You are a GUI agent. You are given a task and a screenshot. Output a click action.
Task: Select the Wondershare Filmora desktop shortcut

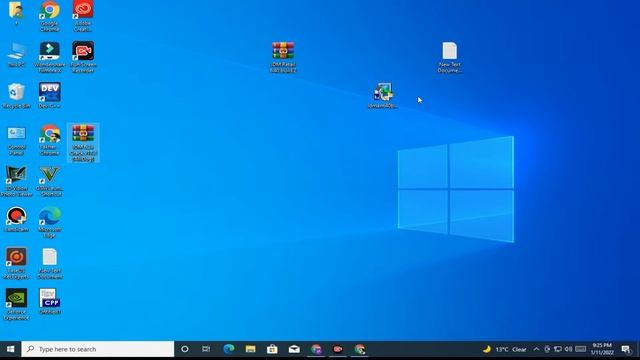click(50, 57)
